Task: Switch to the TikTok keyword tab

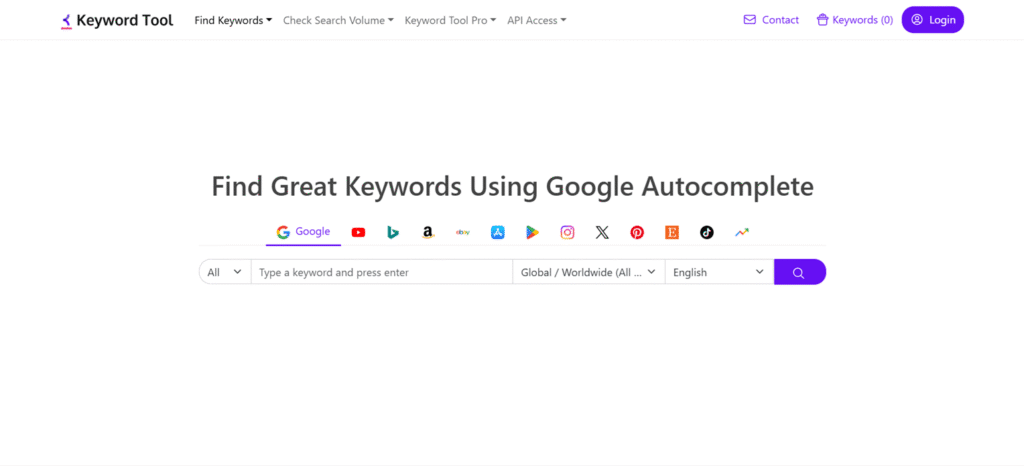Action: click(707, 232)
